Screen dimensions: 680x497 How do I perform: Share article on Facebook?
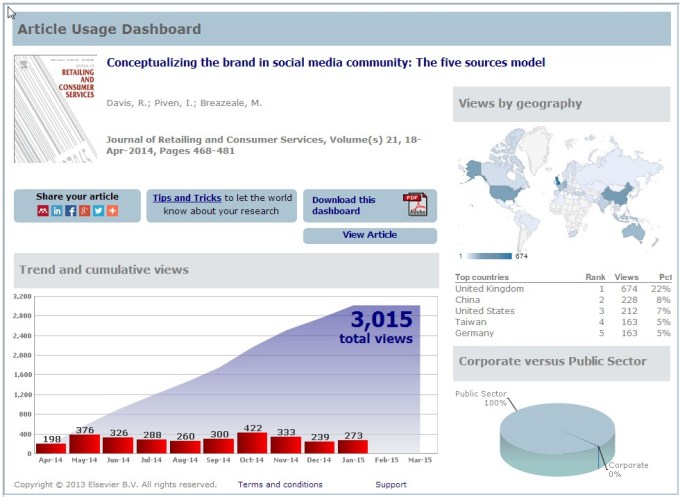(x=71, y=211)
